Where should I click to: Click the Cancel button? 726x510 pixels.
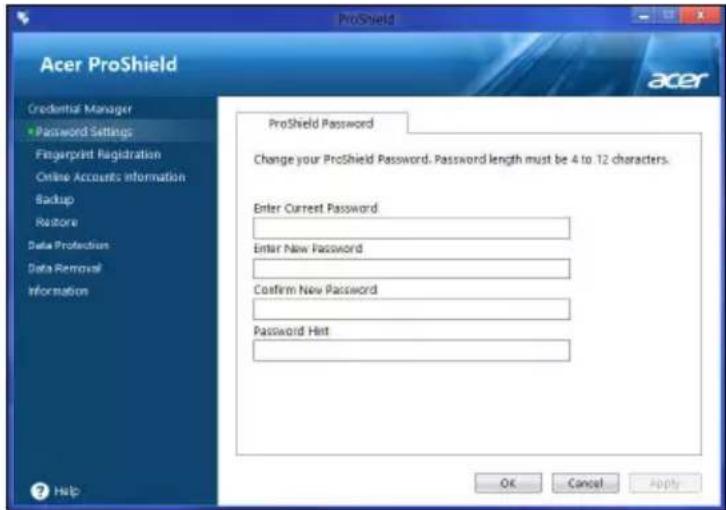tap(585, 483)
